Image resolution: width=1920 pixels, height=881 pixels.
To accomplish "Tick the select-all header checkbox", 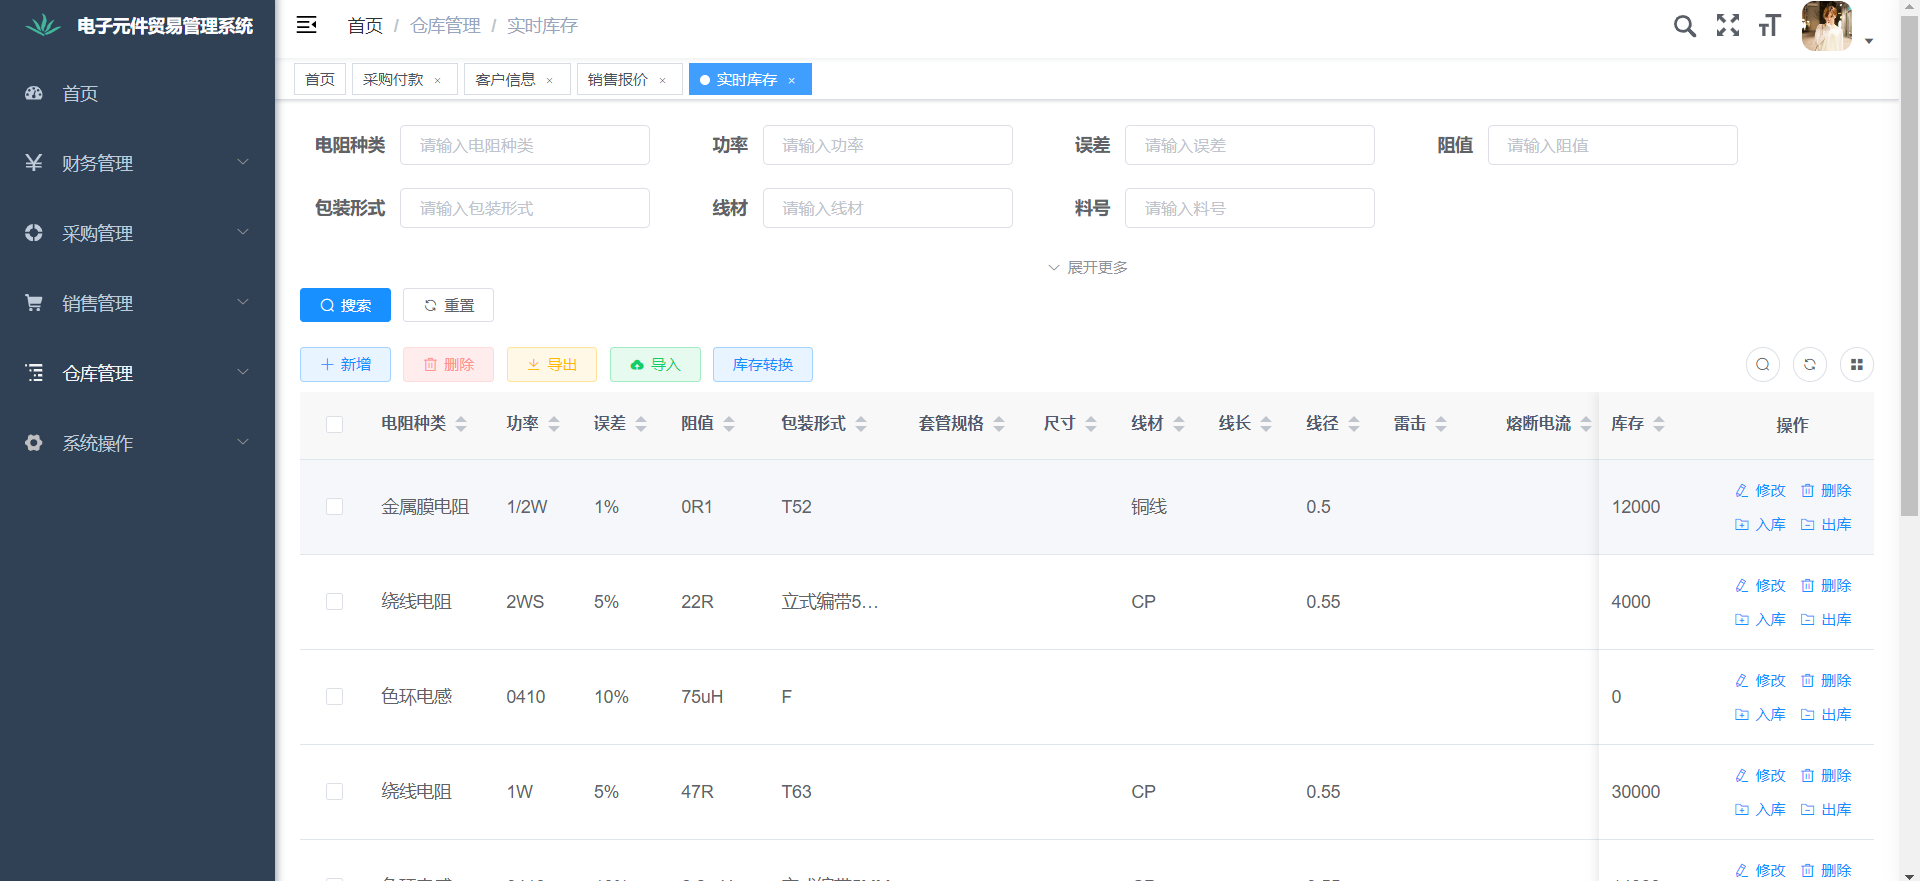I will pos(334,424).
